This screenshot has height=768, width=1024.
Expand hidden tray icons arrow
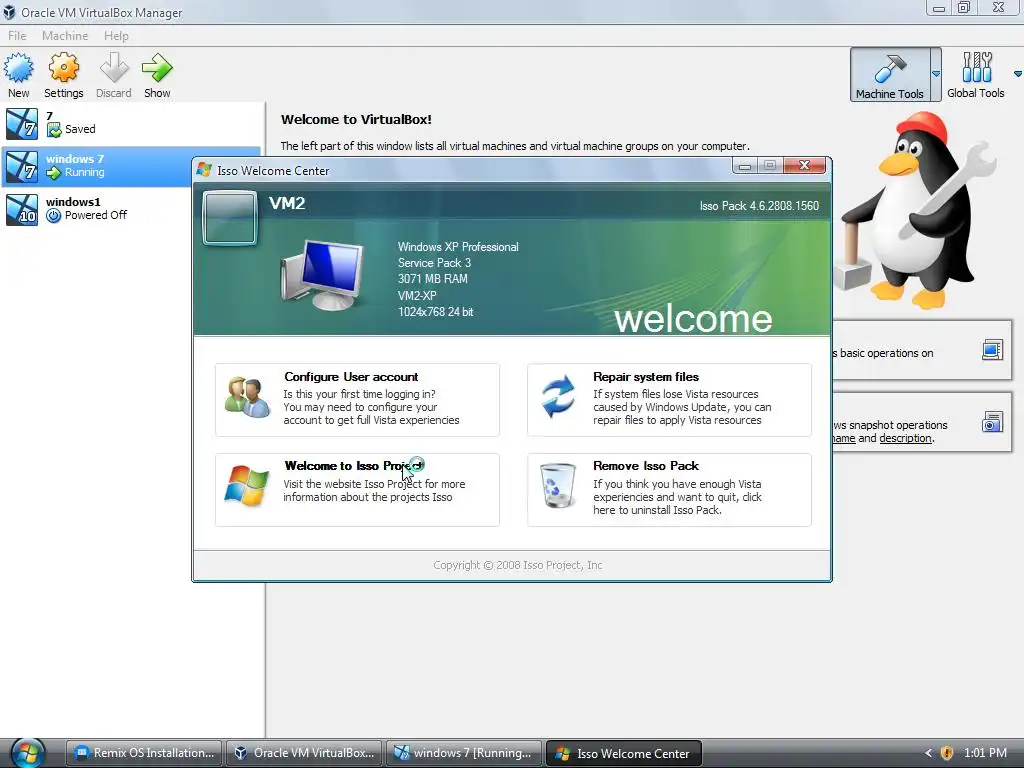pos(928,753)
